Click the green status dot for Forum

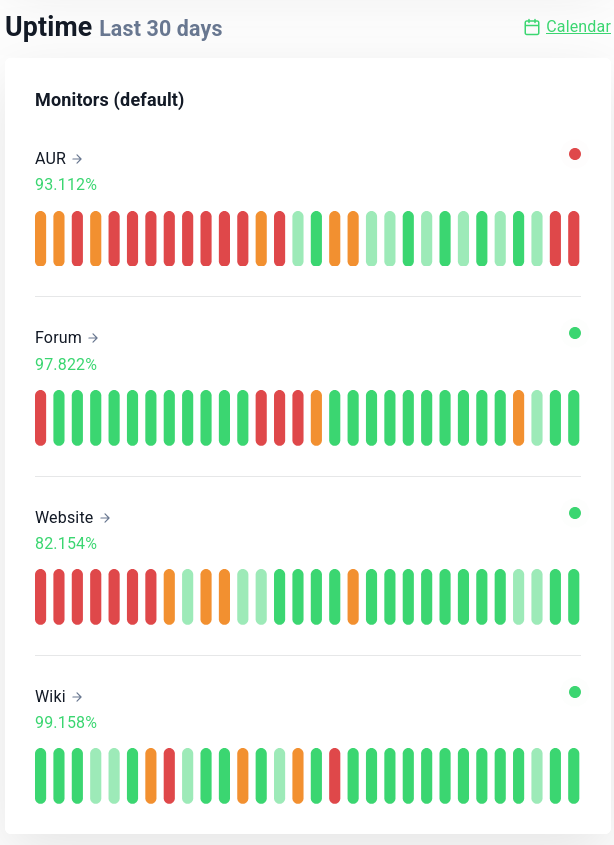pyautogui.click(x=575, y=333)
